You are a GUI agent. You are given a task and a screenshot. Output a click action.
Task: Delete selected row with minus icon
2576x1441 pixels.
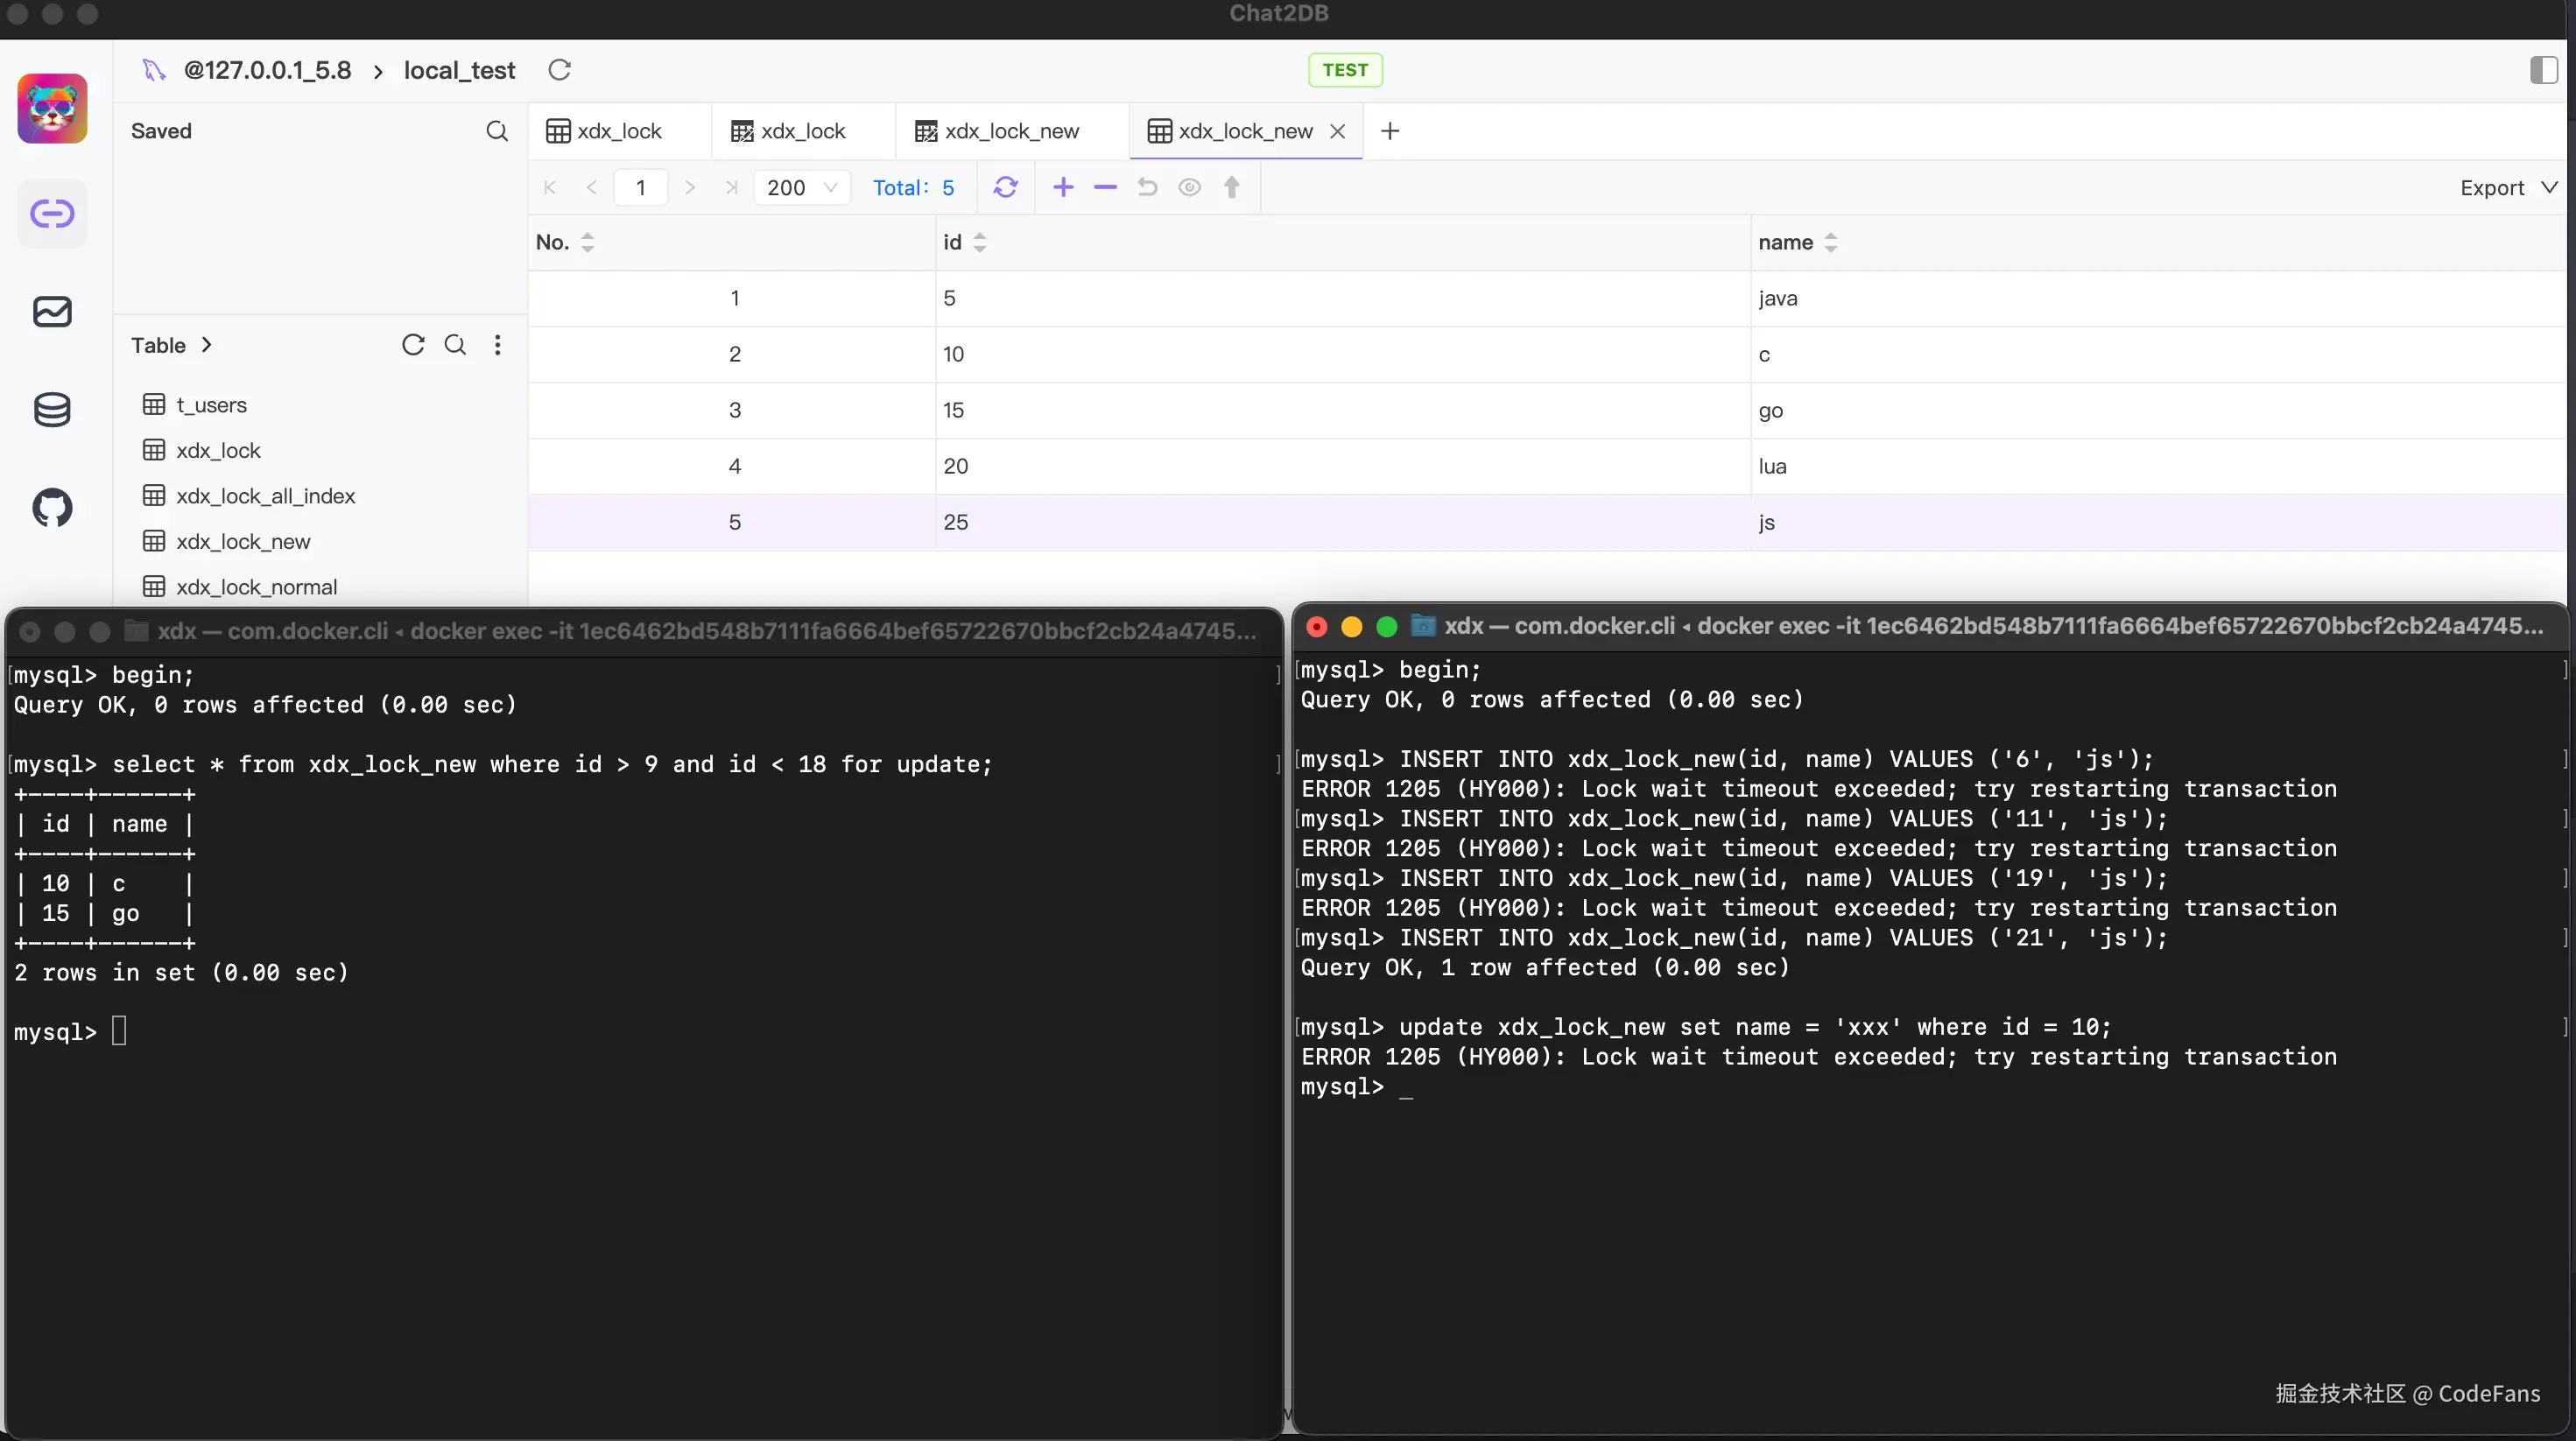click(1105, 187)
